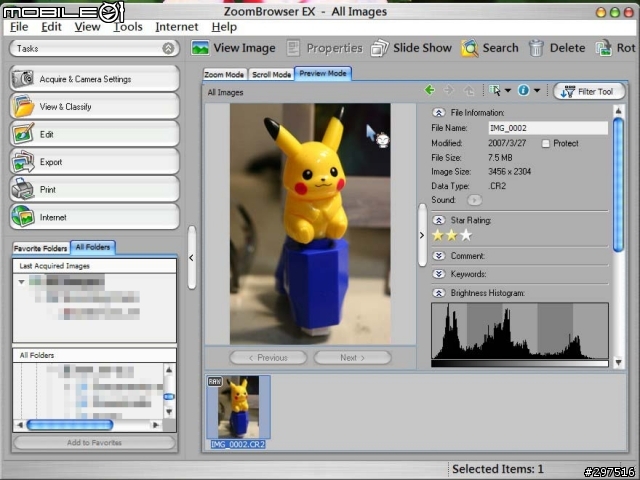The width and height of the screenshot is (640, 480).
Task: Switch to Zoom Mode tab
Action: 224,74
